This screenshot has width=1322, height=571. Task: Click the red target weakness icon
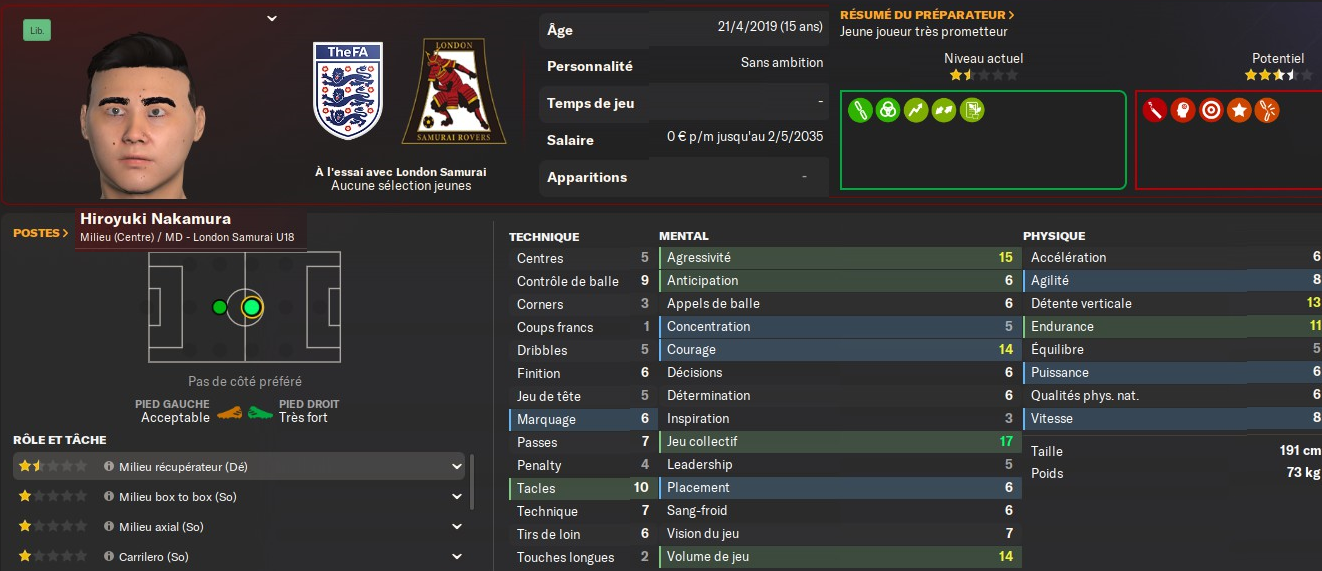[x=1211, y=110]
